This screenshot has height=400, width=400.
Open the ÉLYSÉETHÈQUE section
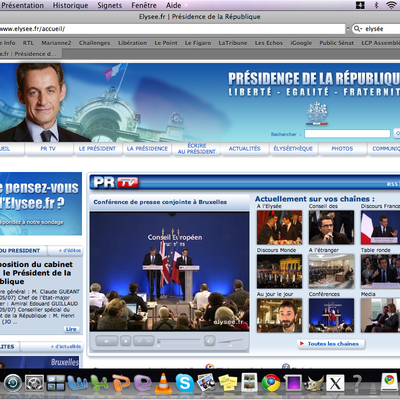pyautogui.click(x=293, y=149)
